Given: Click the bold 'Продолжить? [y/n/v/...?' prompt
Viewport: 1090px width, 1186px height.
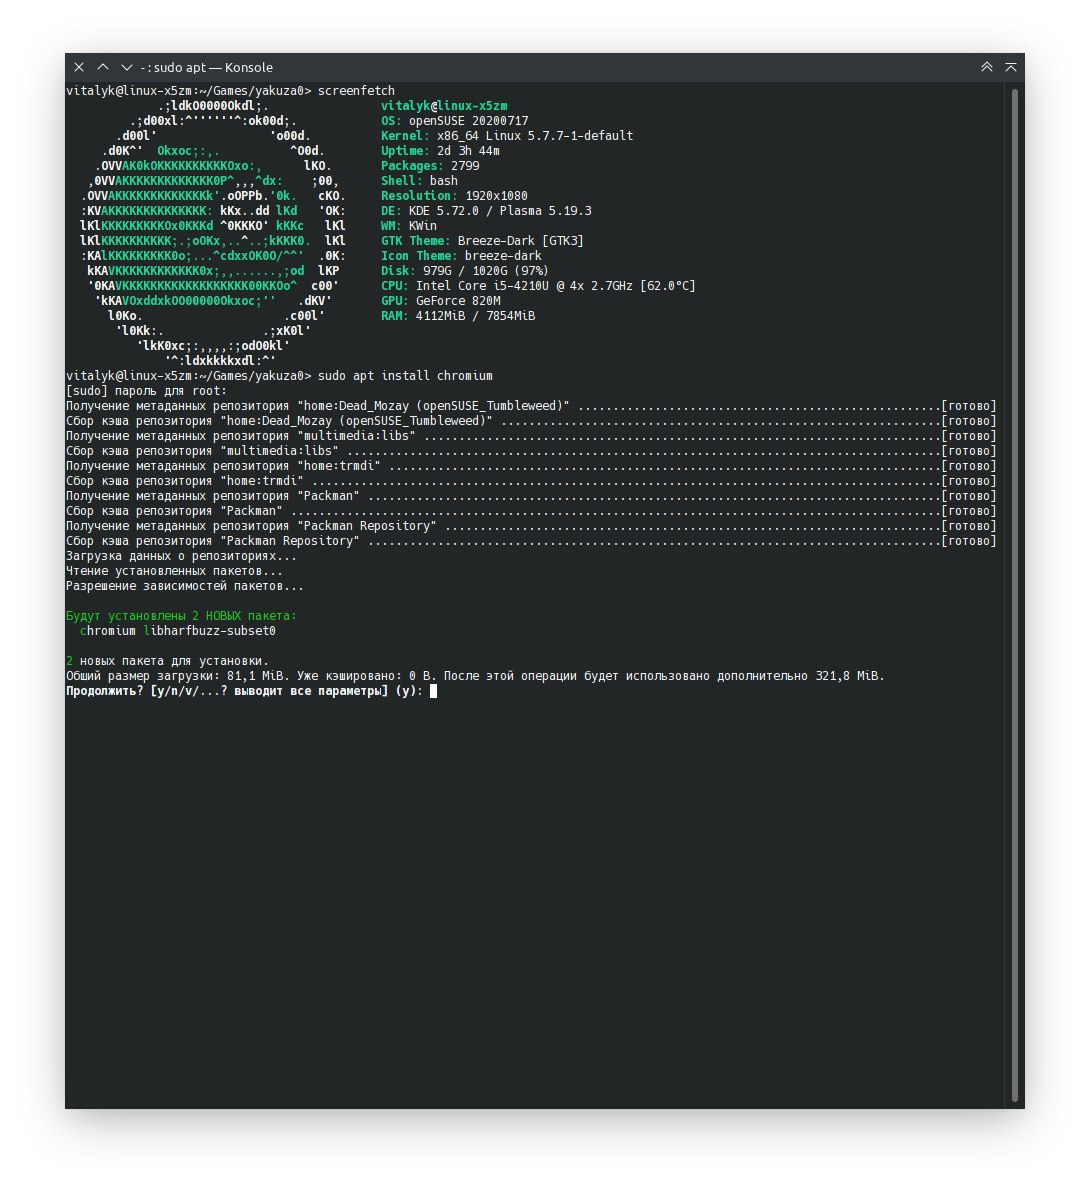Looking at the screenshot, I should point(146,691).
